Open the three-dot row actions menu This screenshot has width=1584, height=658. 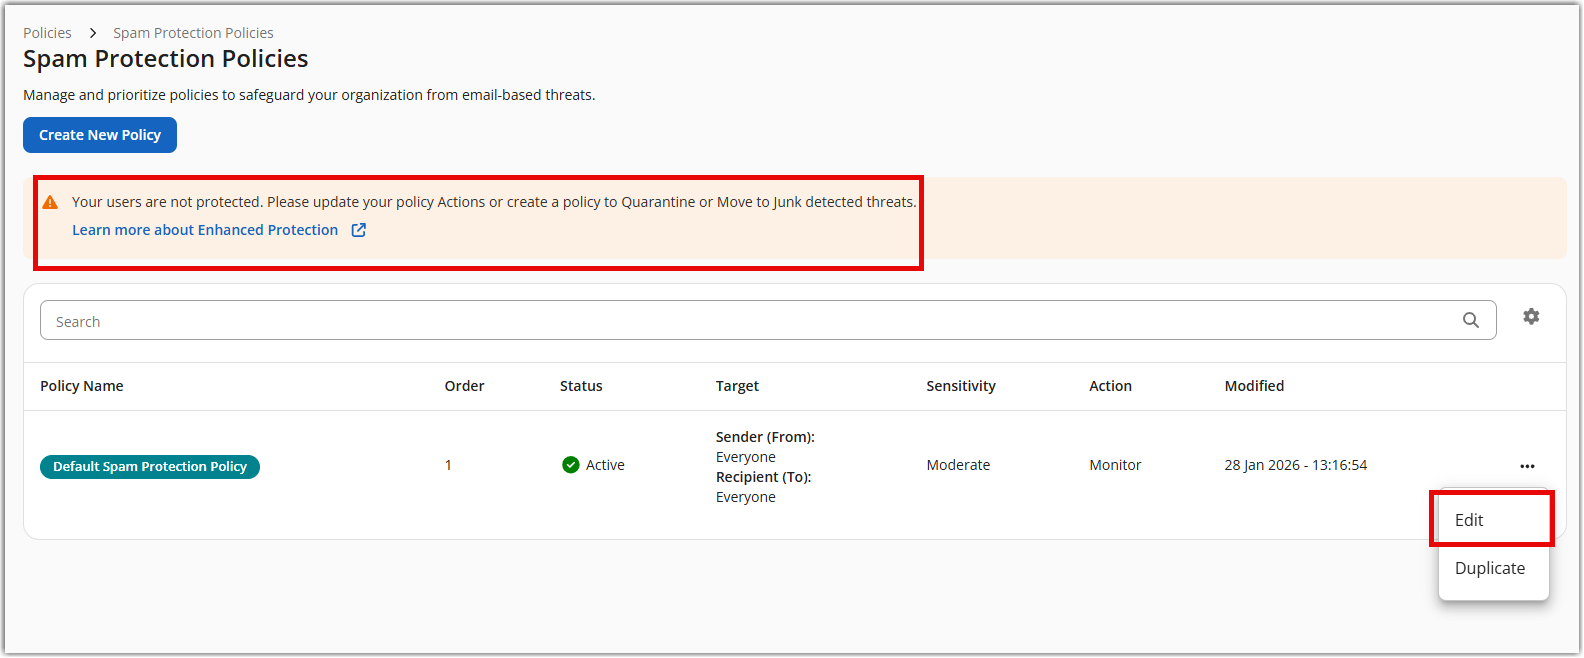pyautogui.click(x=1527, y=466)
